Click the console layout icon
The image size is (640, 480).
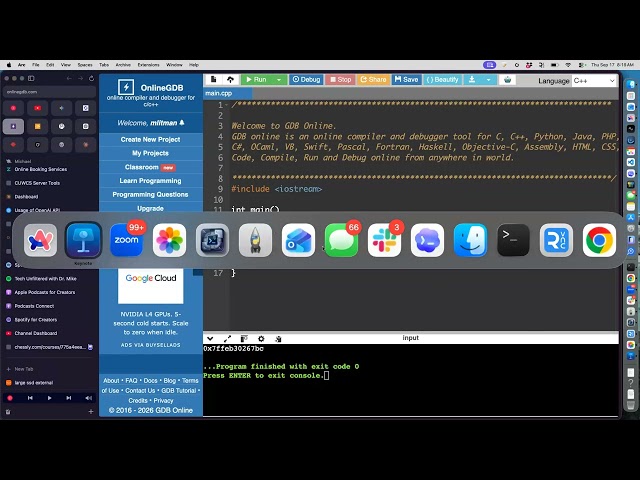click(x=244, y=338)
